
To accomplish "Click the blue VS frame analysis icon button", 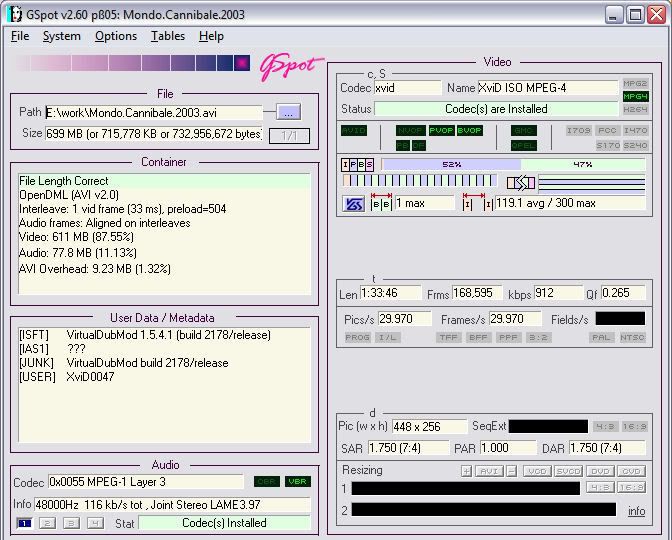I will [354, 204].
